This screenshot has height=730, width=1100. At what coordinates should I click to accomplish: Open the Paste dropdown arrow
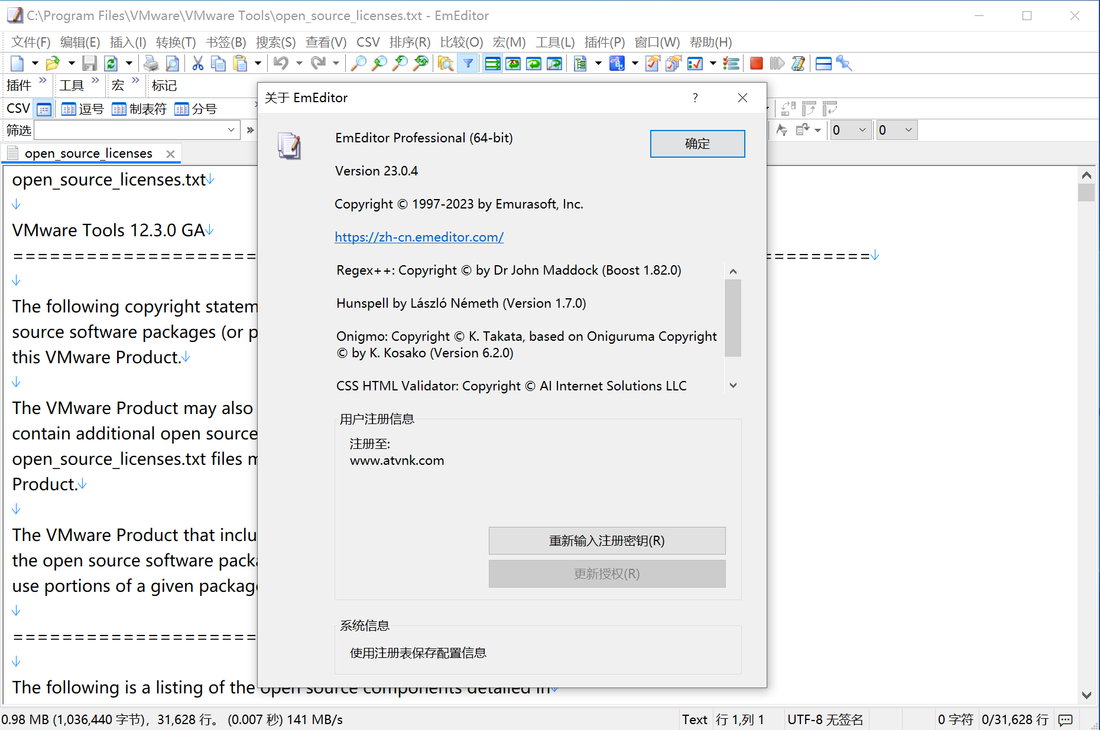258,64
